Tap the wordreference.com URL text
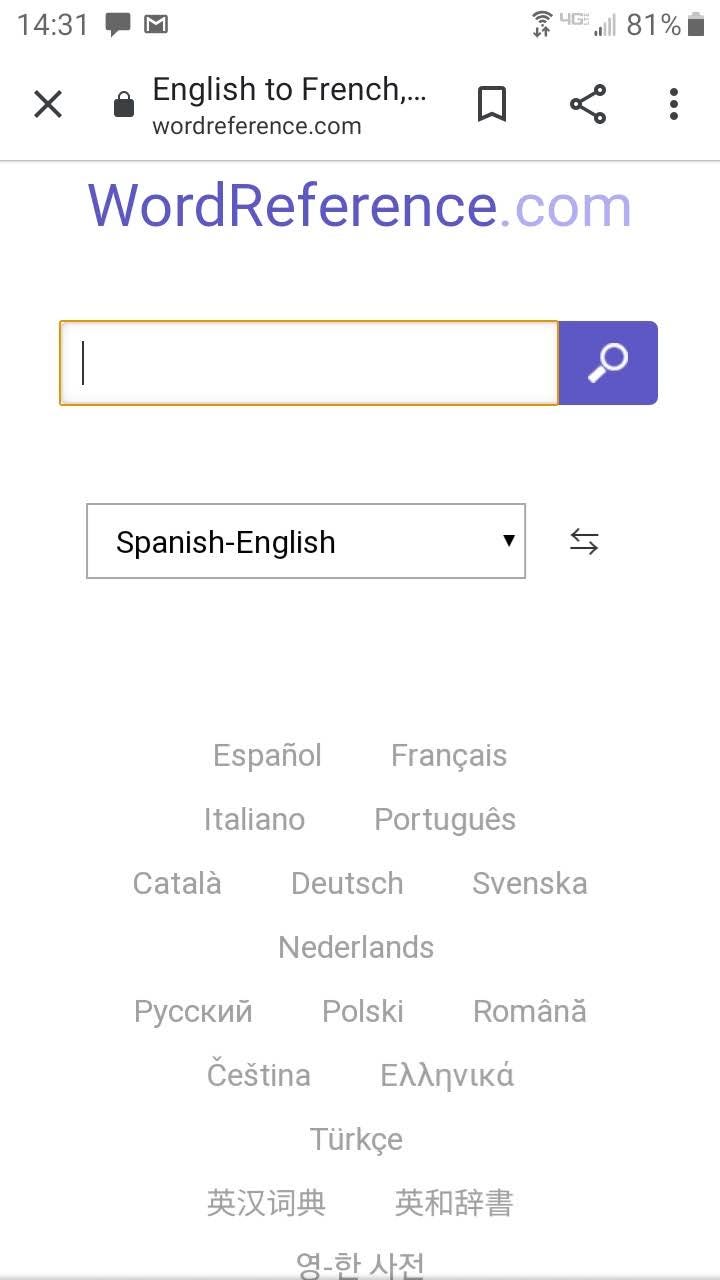The image size is (720, 1280). pyautogui.click(x=257, y=127)
